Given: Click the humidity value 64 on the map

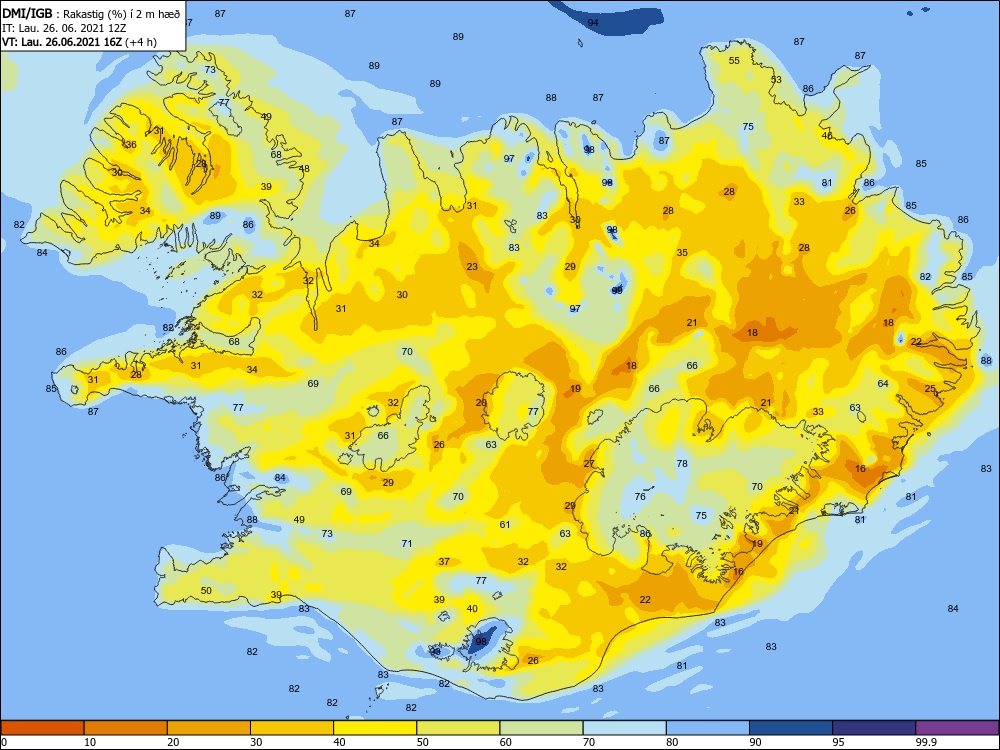Looking at the screenshot, I should tap(883, 384).
